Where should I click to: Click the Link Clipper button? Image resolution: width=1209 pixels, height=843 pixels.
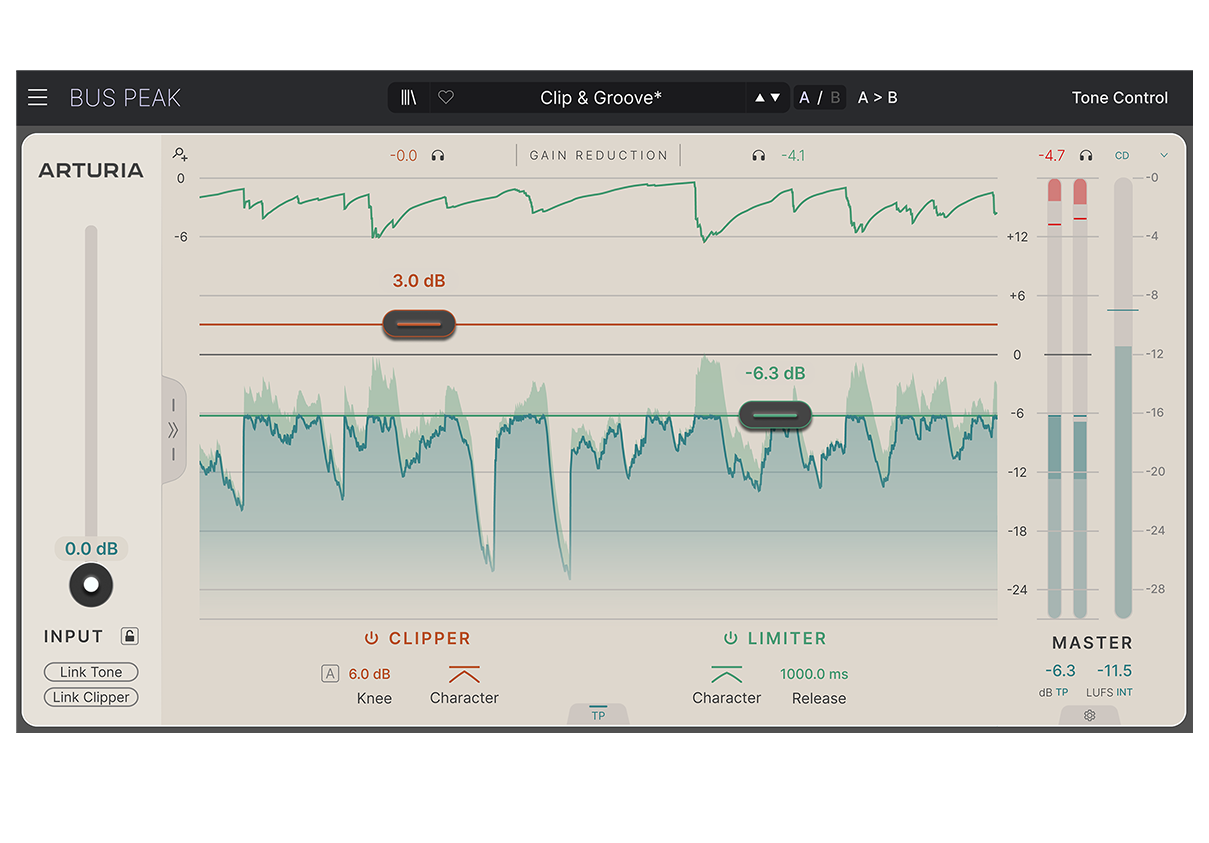tap(91, 697)
